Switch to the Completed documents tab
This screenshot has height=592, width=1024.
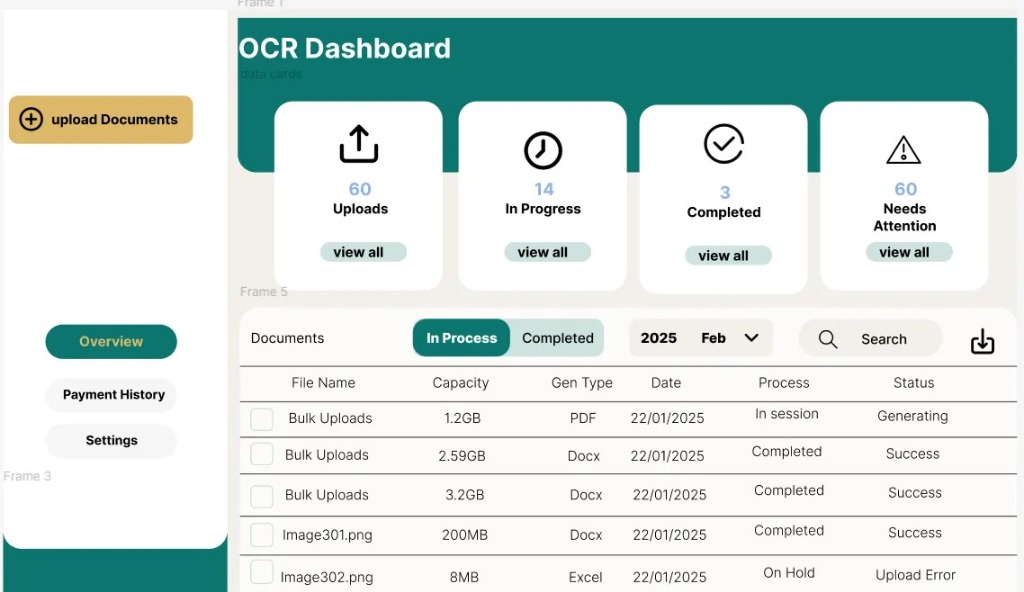coord(557,338)
